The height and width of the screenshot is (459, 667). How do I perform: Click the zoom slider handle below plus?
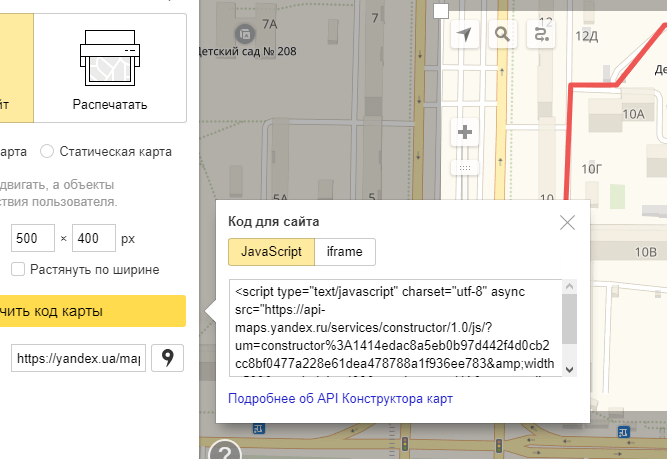pyautogui.click(x=464, y=168)
